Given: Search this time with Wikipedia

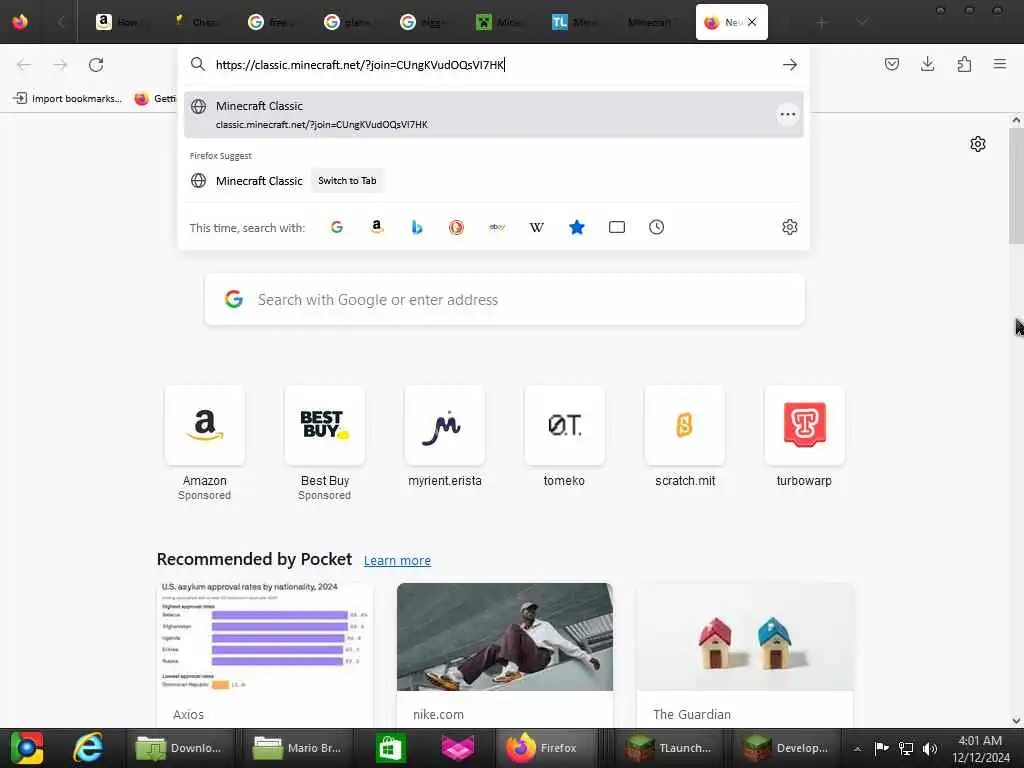Looking at the screenshot, I should (x=537, y=227).
